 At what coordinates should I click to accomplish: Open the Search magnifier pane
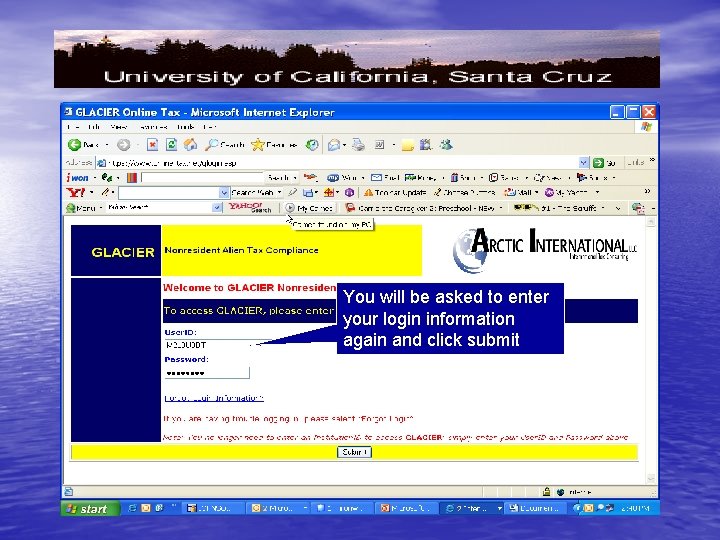225,145
